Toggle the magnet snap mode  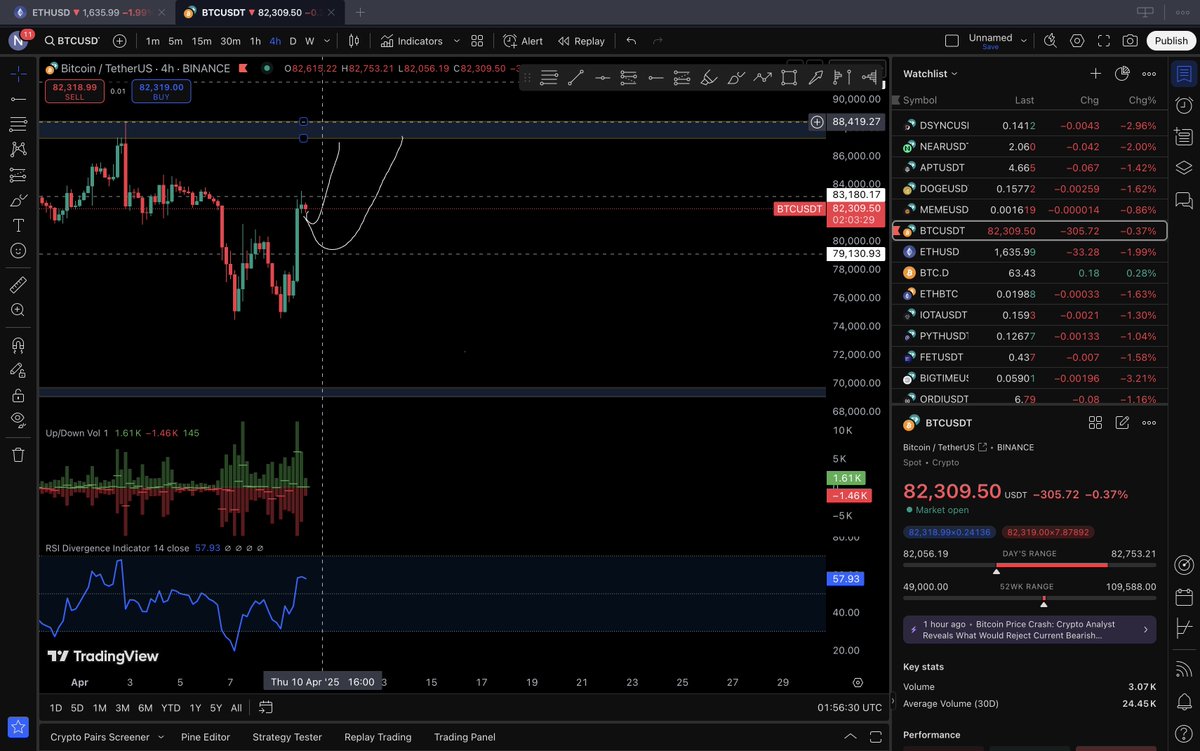pyautogui.click(x=18, y=345)
